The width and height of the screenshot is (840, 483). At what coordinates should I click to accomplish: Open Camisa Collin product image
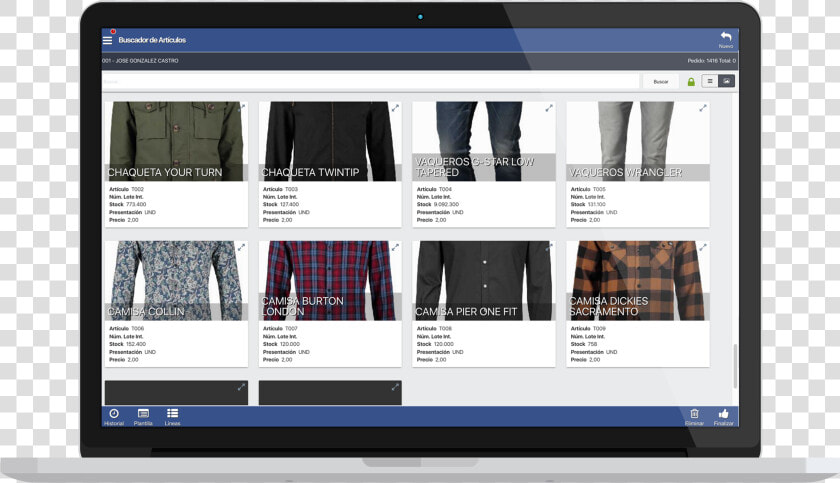tap(176, 281)
